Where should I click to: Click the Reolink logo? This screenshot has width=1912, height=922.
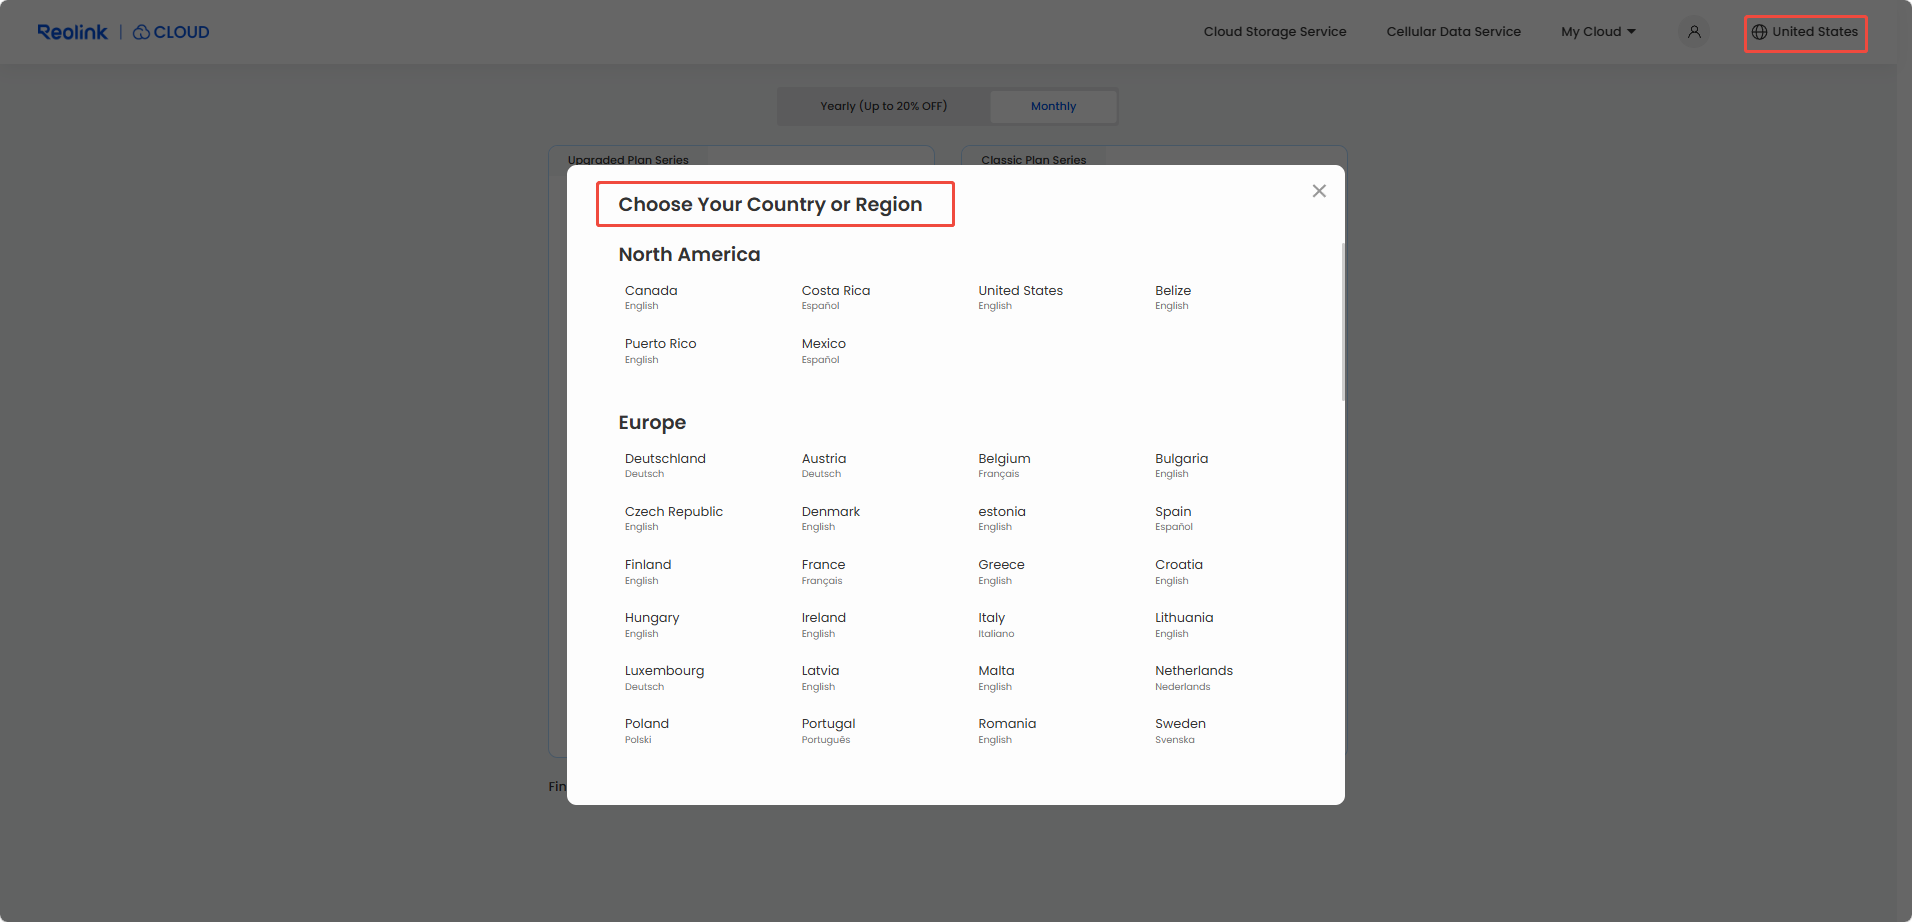pos(72,32)
